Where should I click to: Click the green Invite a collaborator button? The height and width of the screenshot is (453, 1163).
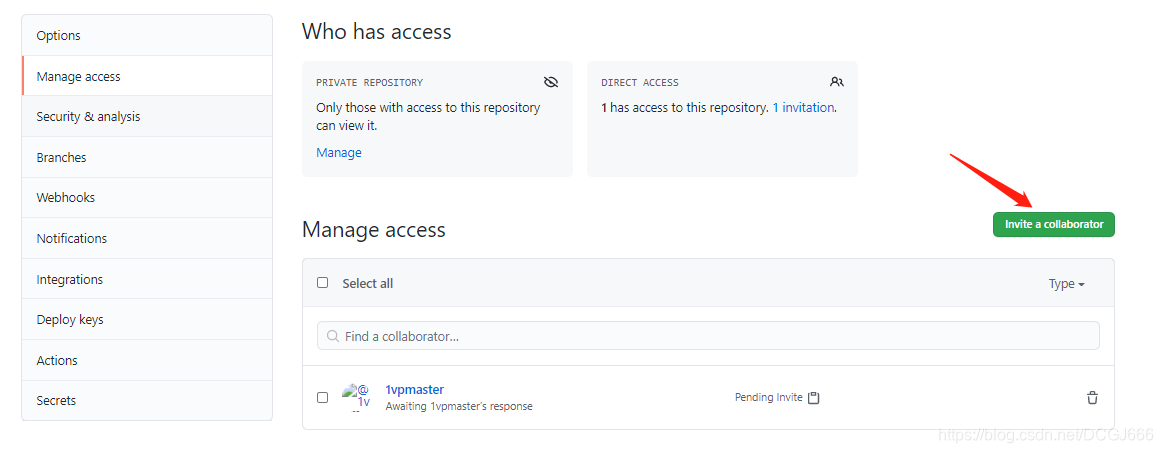pos(1053,224)
